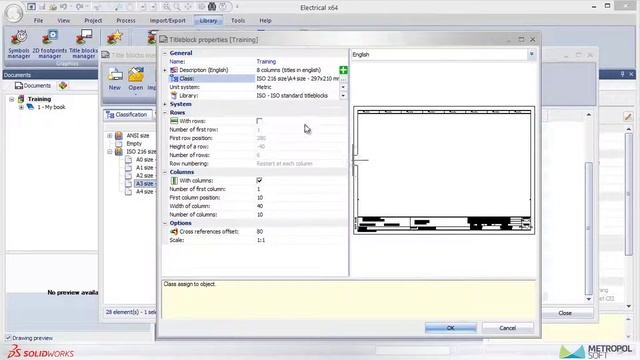Viewport: 640px width, 360px height.
Task: Open the Import/Export menu
Action: tap(167, 20)
